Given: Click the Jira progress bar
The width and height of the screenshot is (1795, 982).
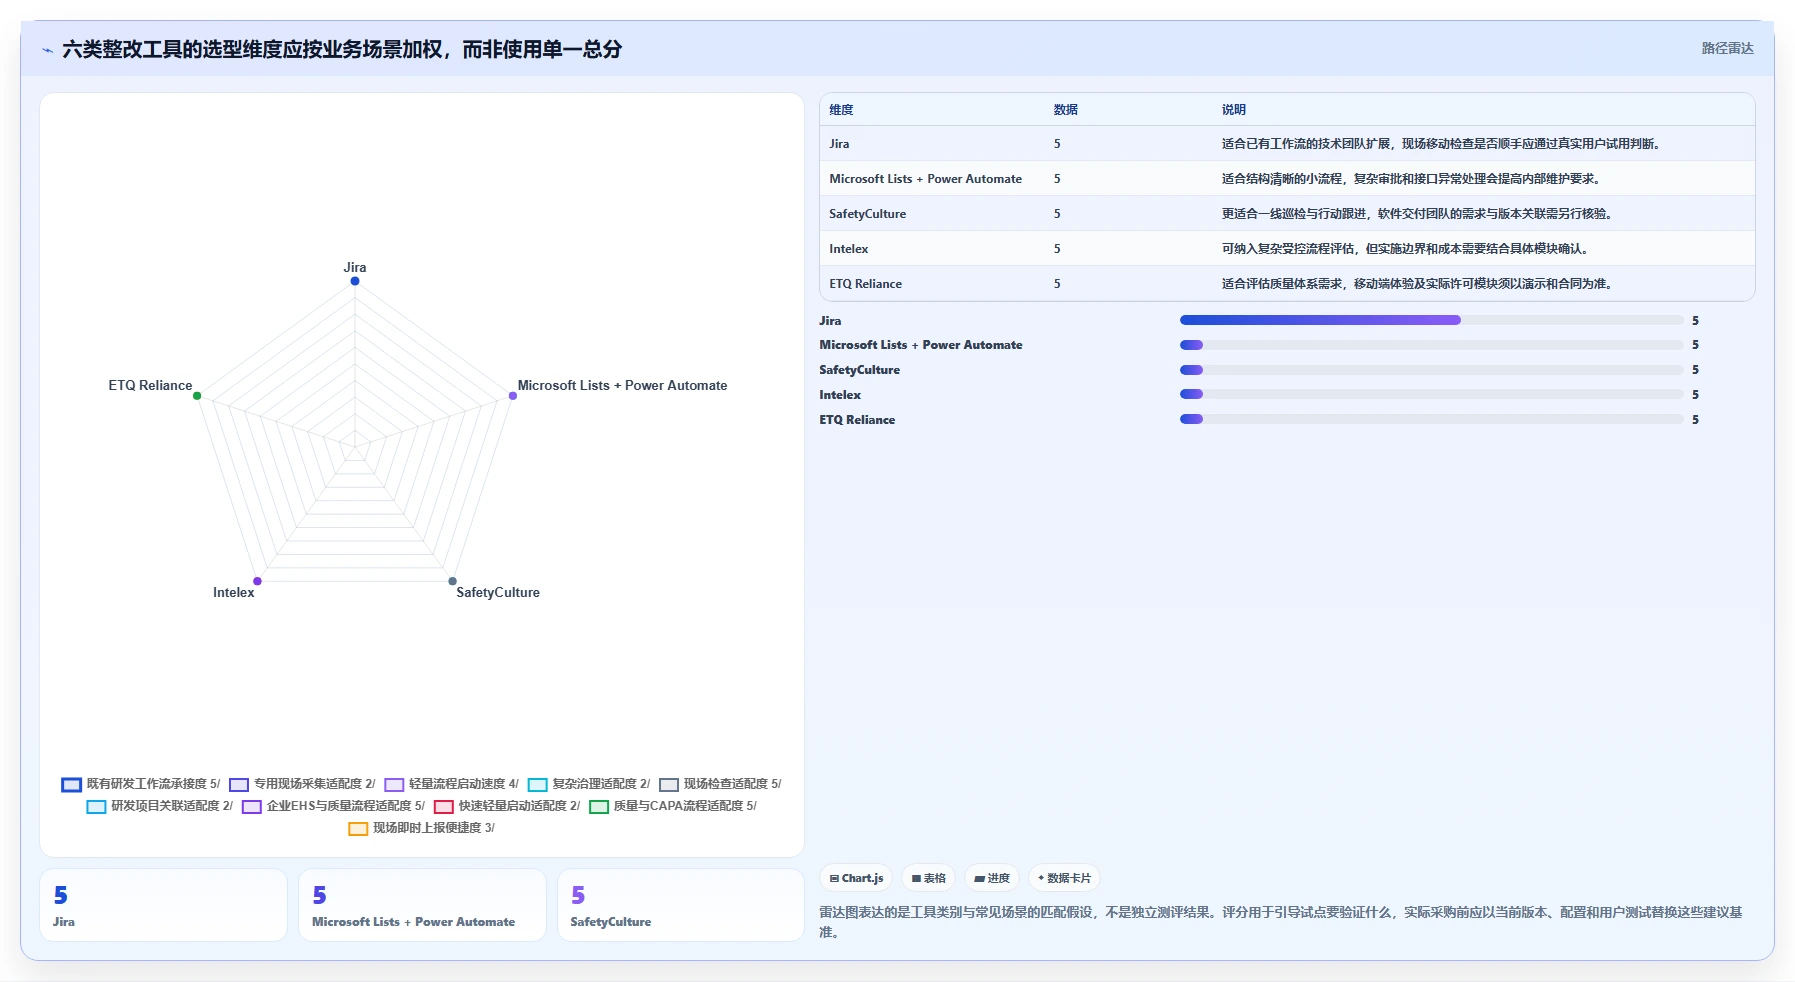Looking at the screenshot, I should [1431, 320].
